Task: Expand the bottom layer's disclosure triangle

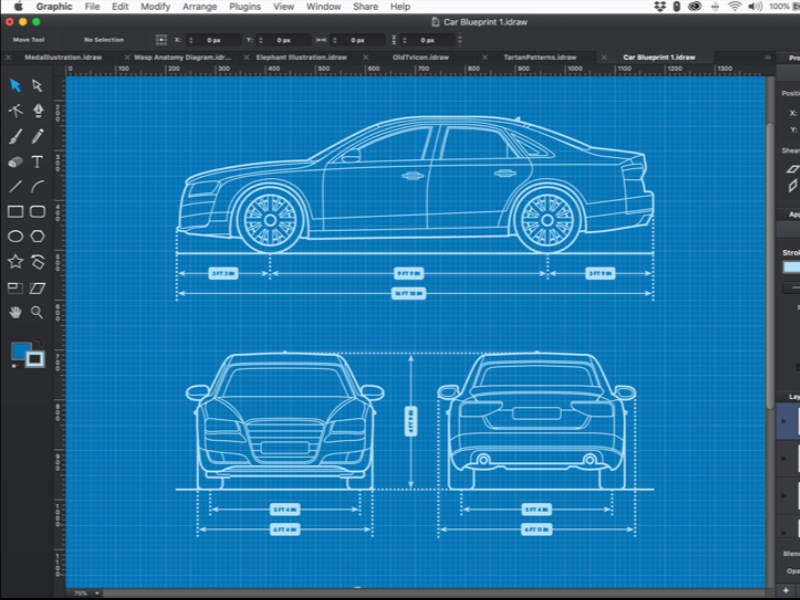Action: tap(784, 532)
